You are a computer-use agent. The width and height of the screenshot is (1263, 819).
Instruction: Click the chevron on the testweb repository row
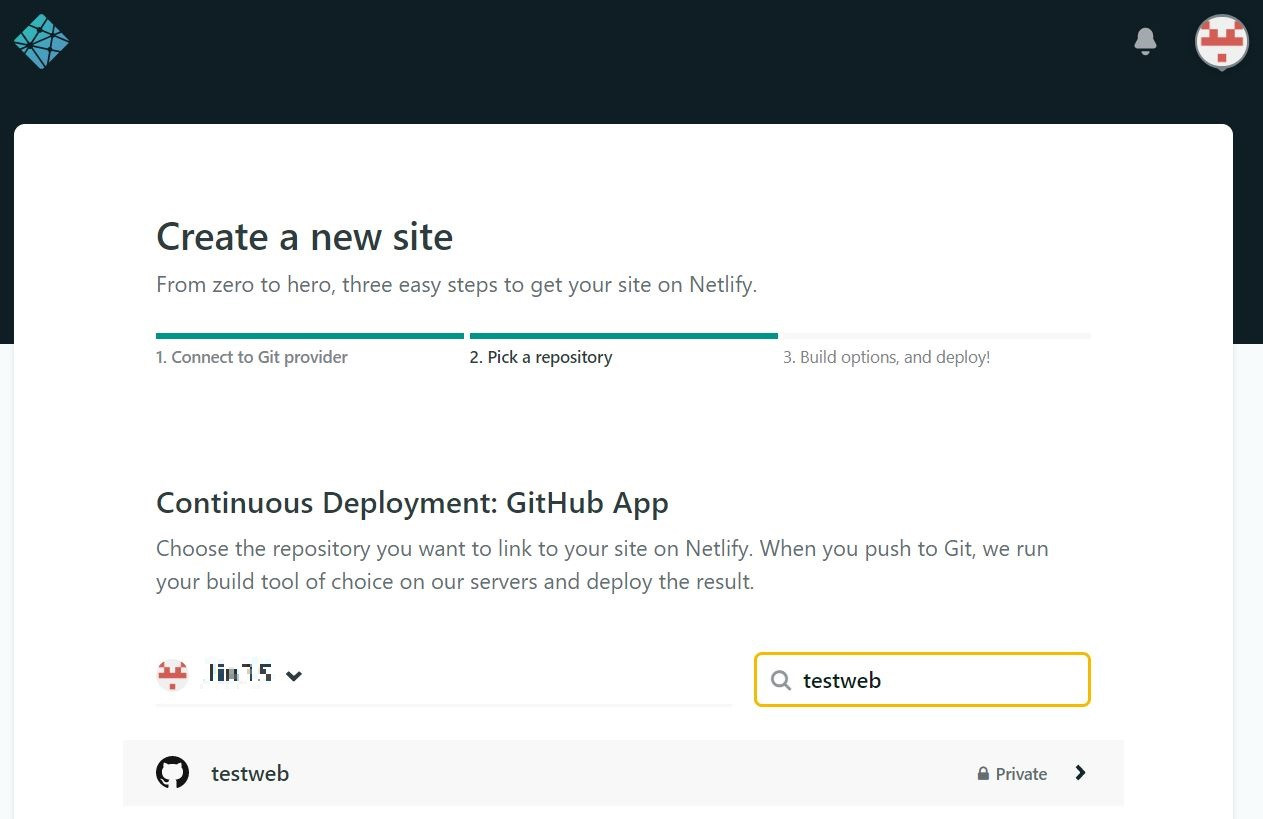(1080, 772)
